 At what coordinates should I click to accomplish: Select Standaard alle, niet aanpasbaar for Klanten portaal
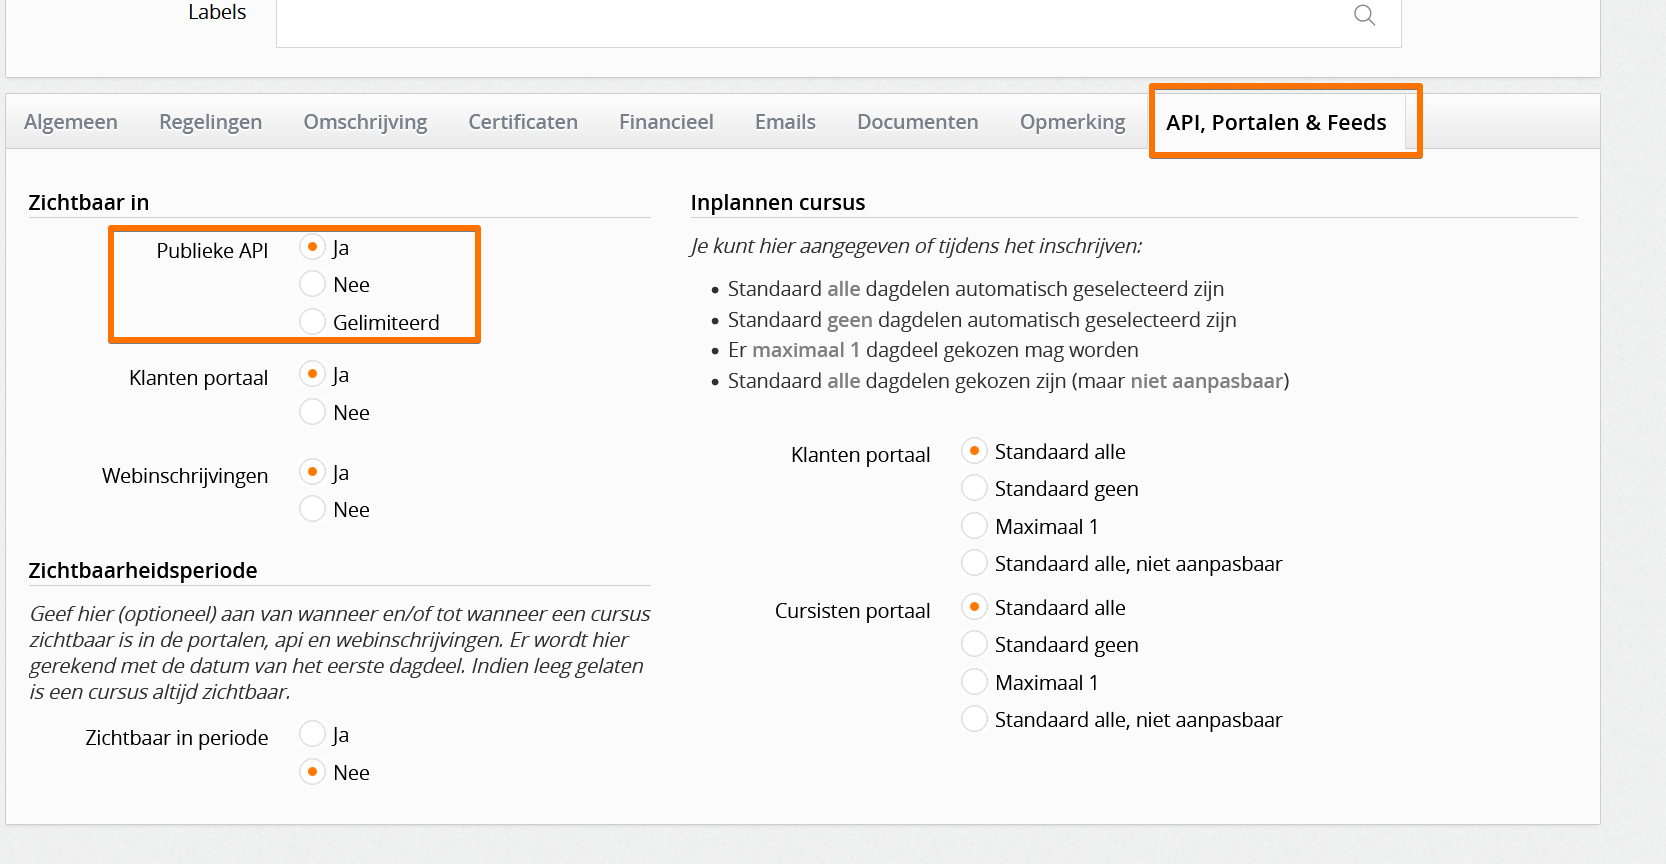coord(974,563)
